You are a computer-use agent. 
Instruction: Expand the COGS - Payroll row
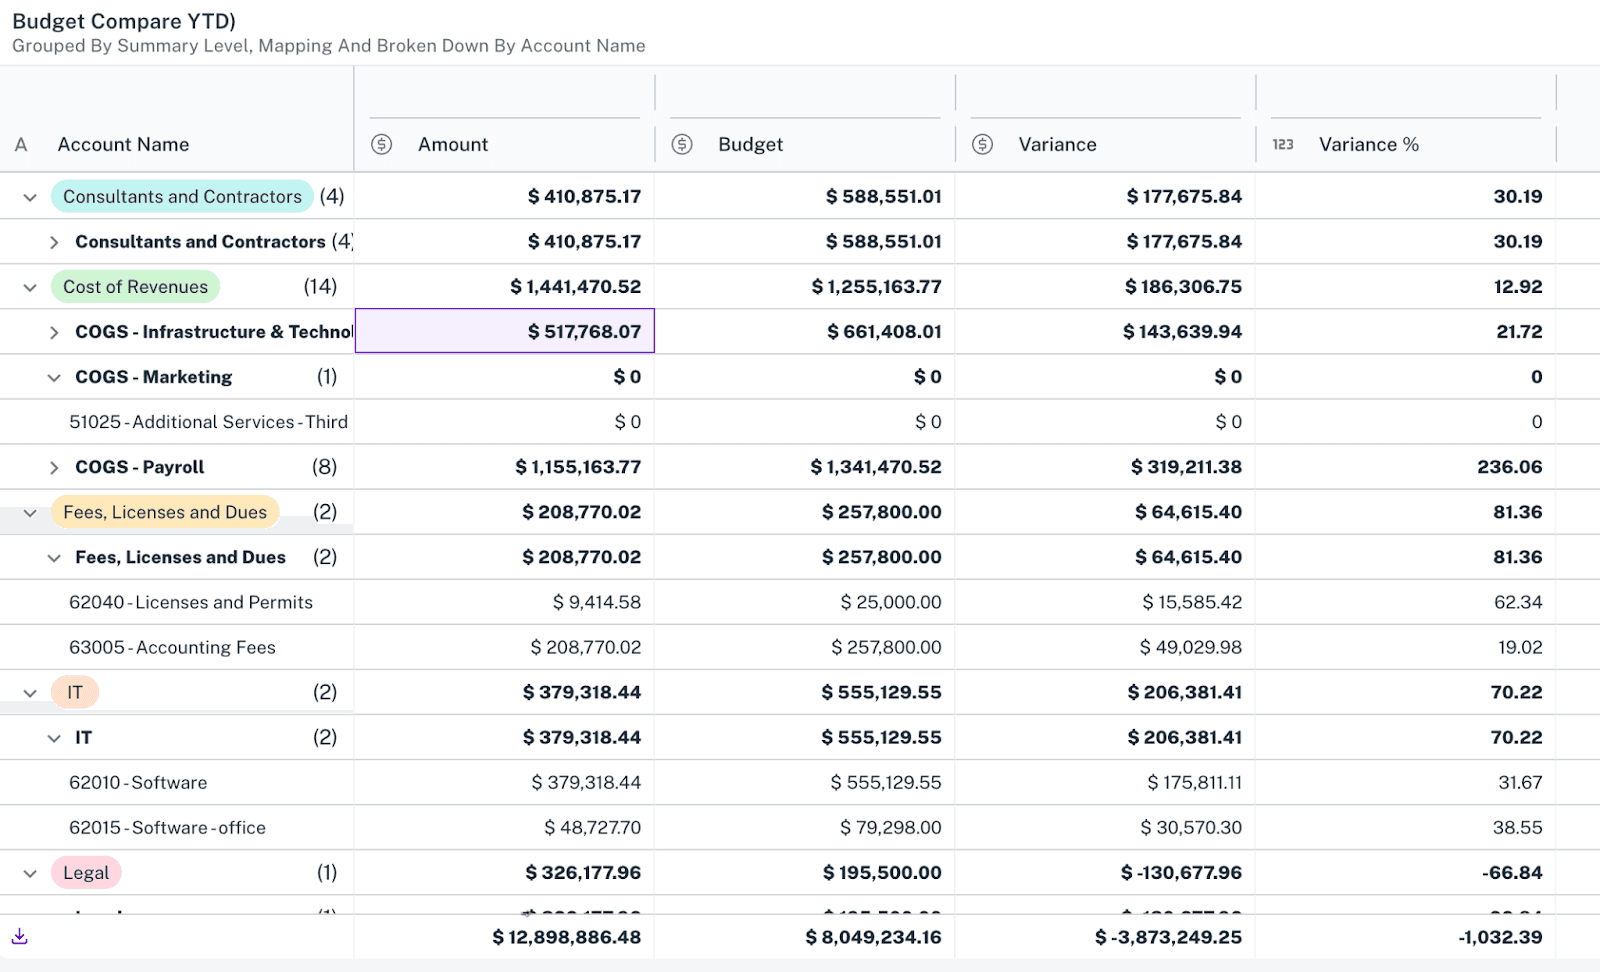[x=54, y=467]
